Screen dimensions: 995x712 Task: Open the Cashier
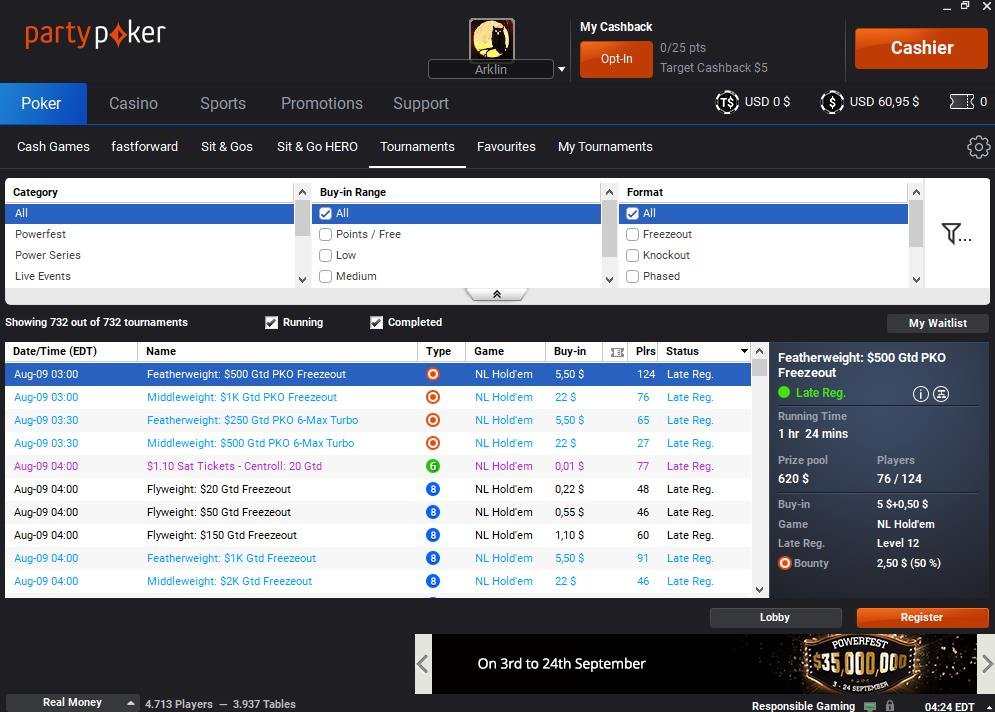[921, 47]
